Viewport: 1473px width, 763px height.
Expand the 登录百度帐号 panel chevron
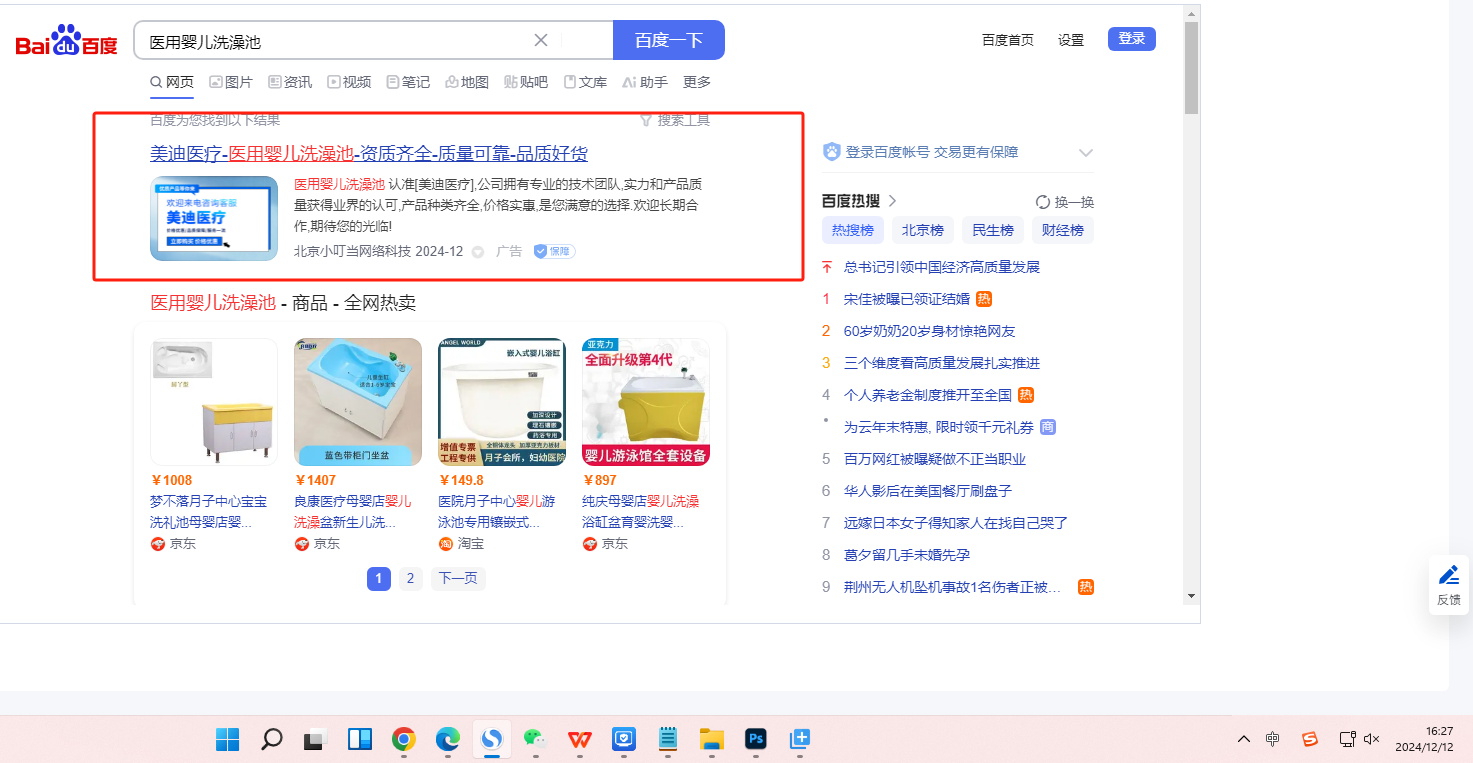[1086, 153]
